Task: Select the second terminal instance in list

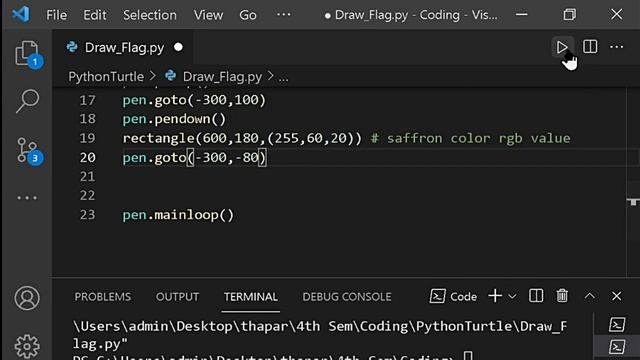Action: click(x=617, y=347)
